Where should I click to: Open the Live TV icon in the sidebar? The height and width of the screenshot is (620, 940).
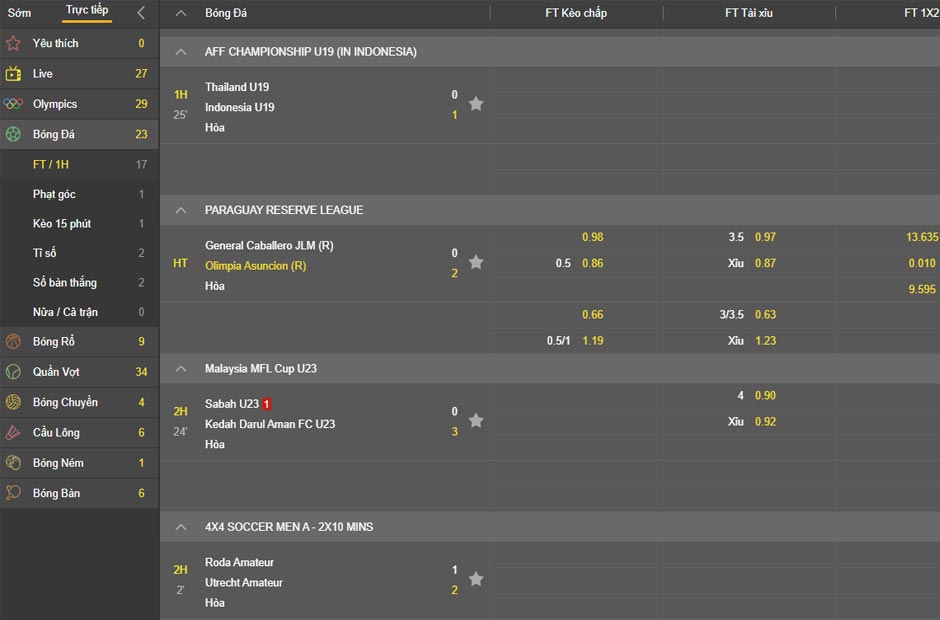14,74
